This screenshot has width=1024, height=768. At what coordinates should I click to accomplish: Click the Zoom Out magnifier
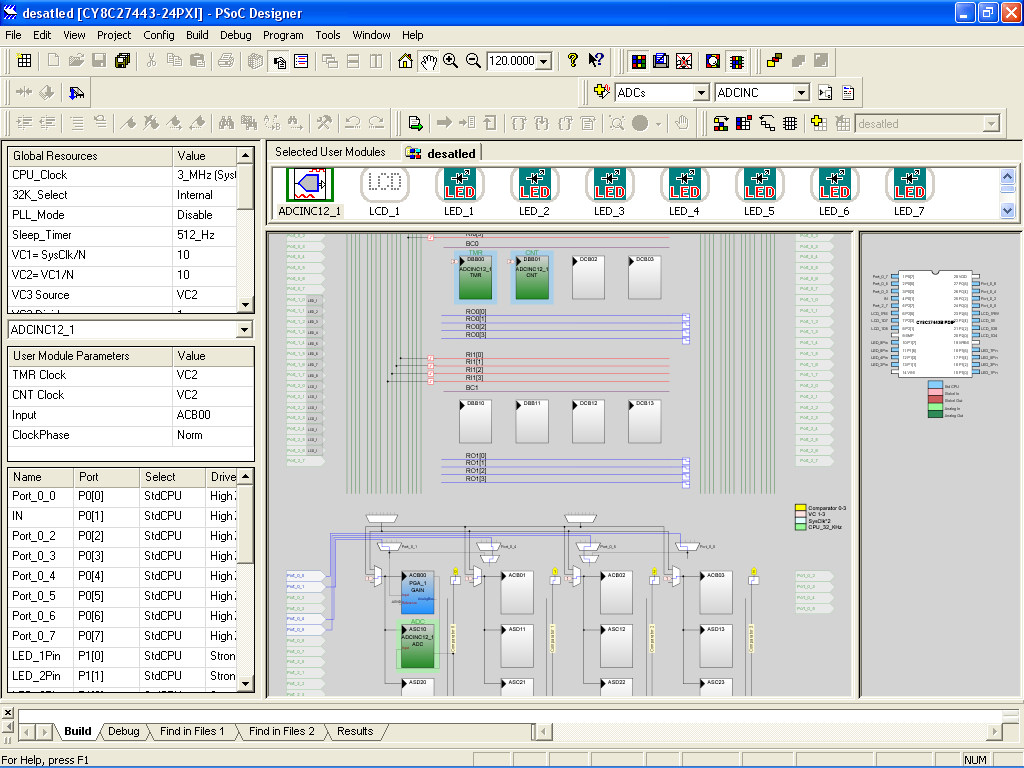click(473, 61)
